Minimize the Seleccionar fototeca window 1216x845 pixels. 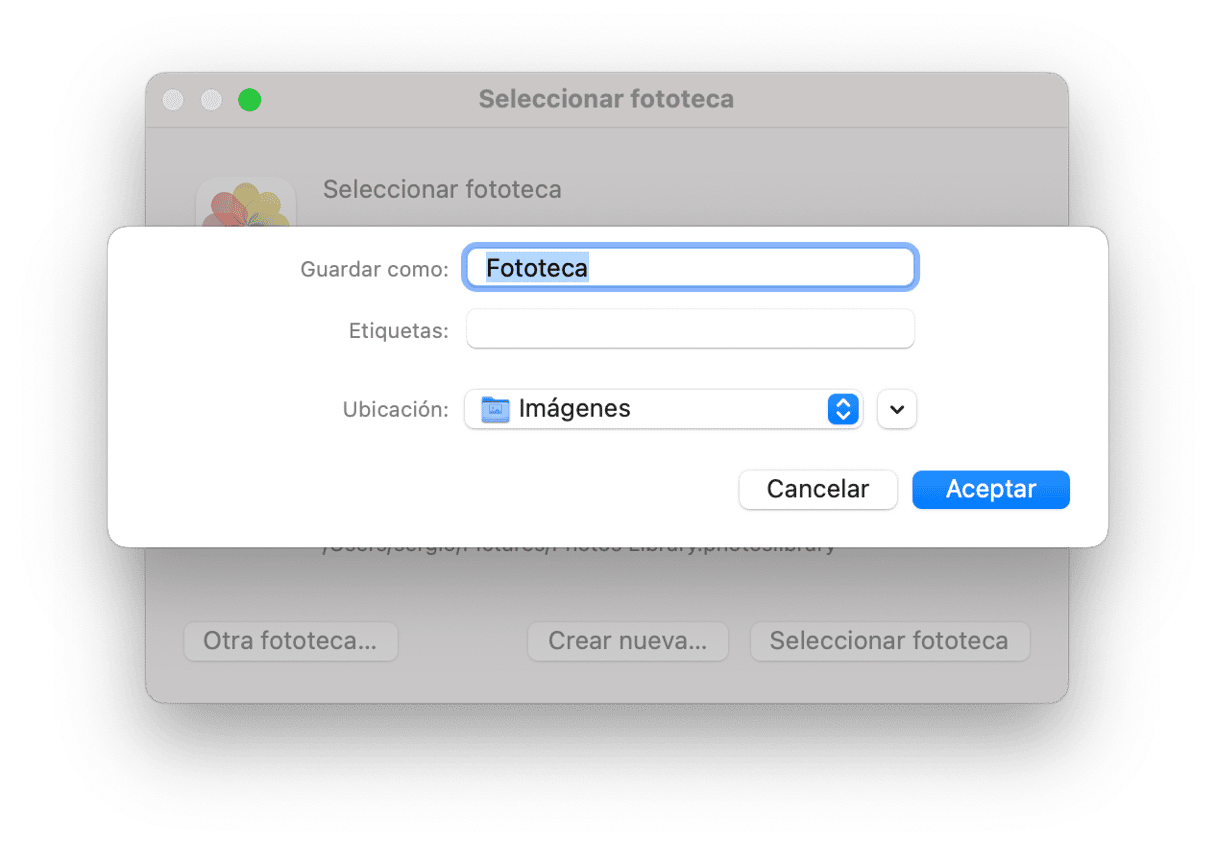point(211,100)
